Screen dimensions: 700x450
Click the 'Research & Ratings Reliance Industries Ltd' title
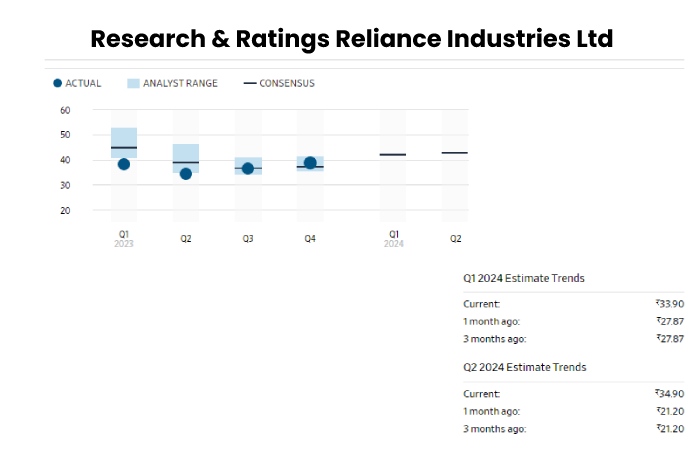(x=352, y=38)
